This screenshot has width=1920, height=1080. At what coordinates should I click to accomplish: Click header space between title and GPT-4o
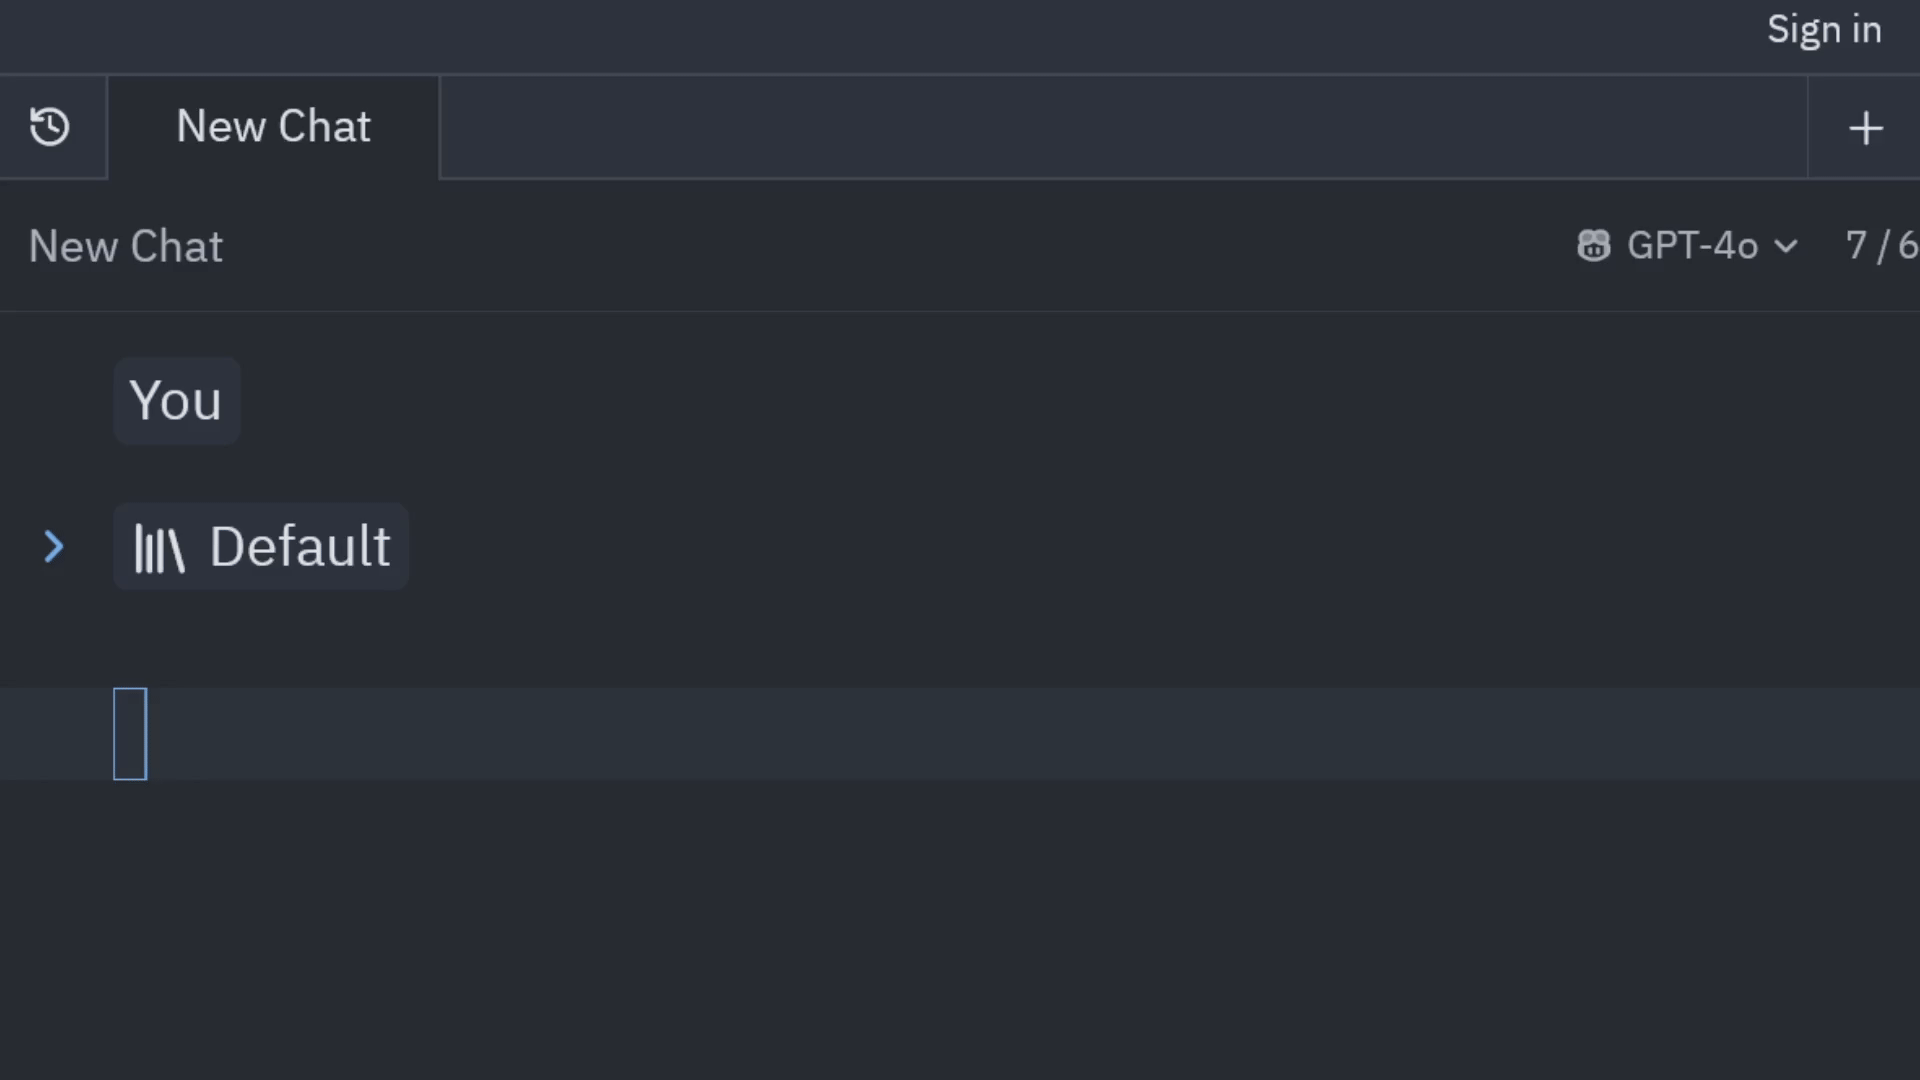(900, 246)
